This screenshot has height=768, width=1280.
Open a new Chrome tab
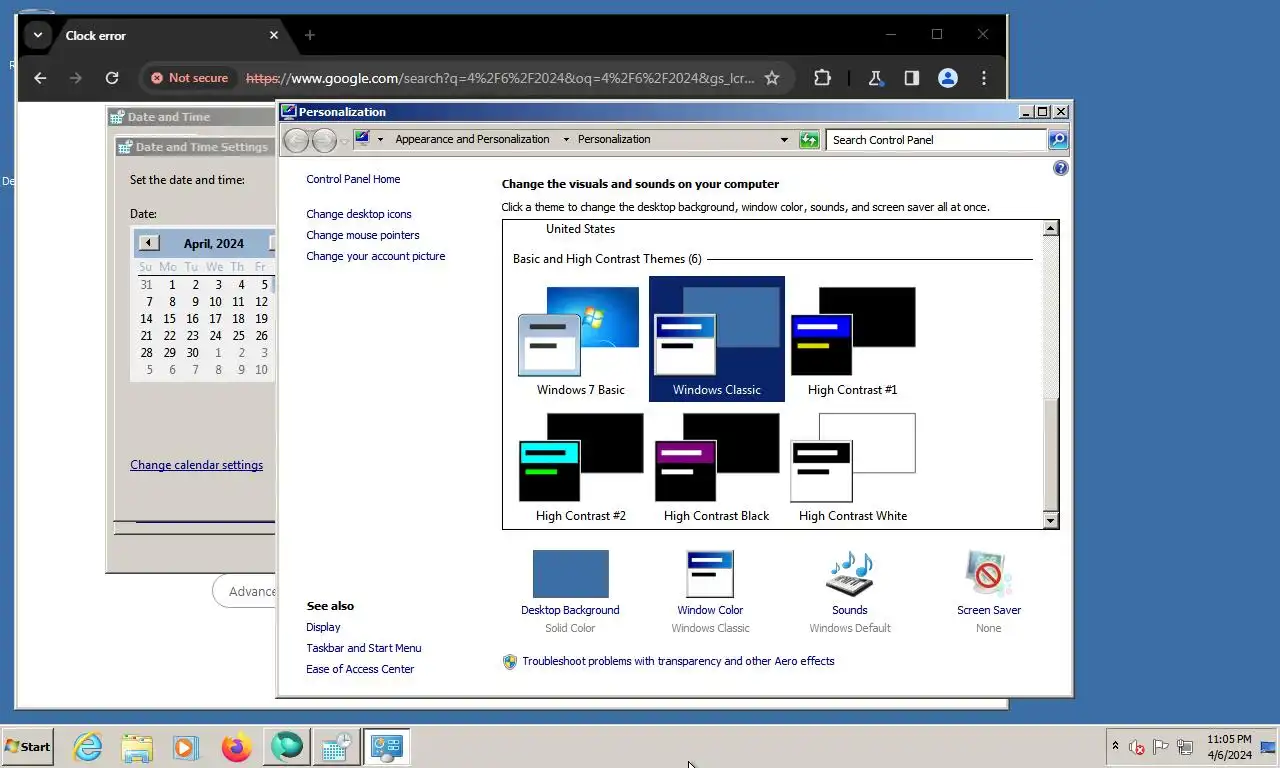click(310, 35)
